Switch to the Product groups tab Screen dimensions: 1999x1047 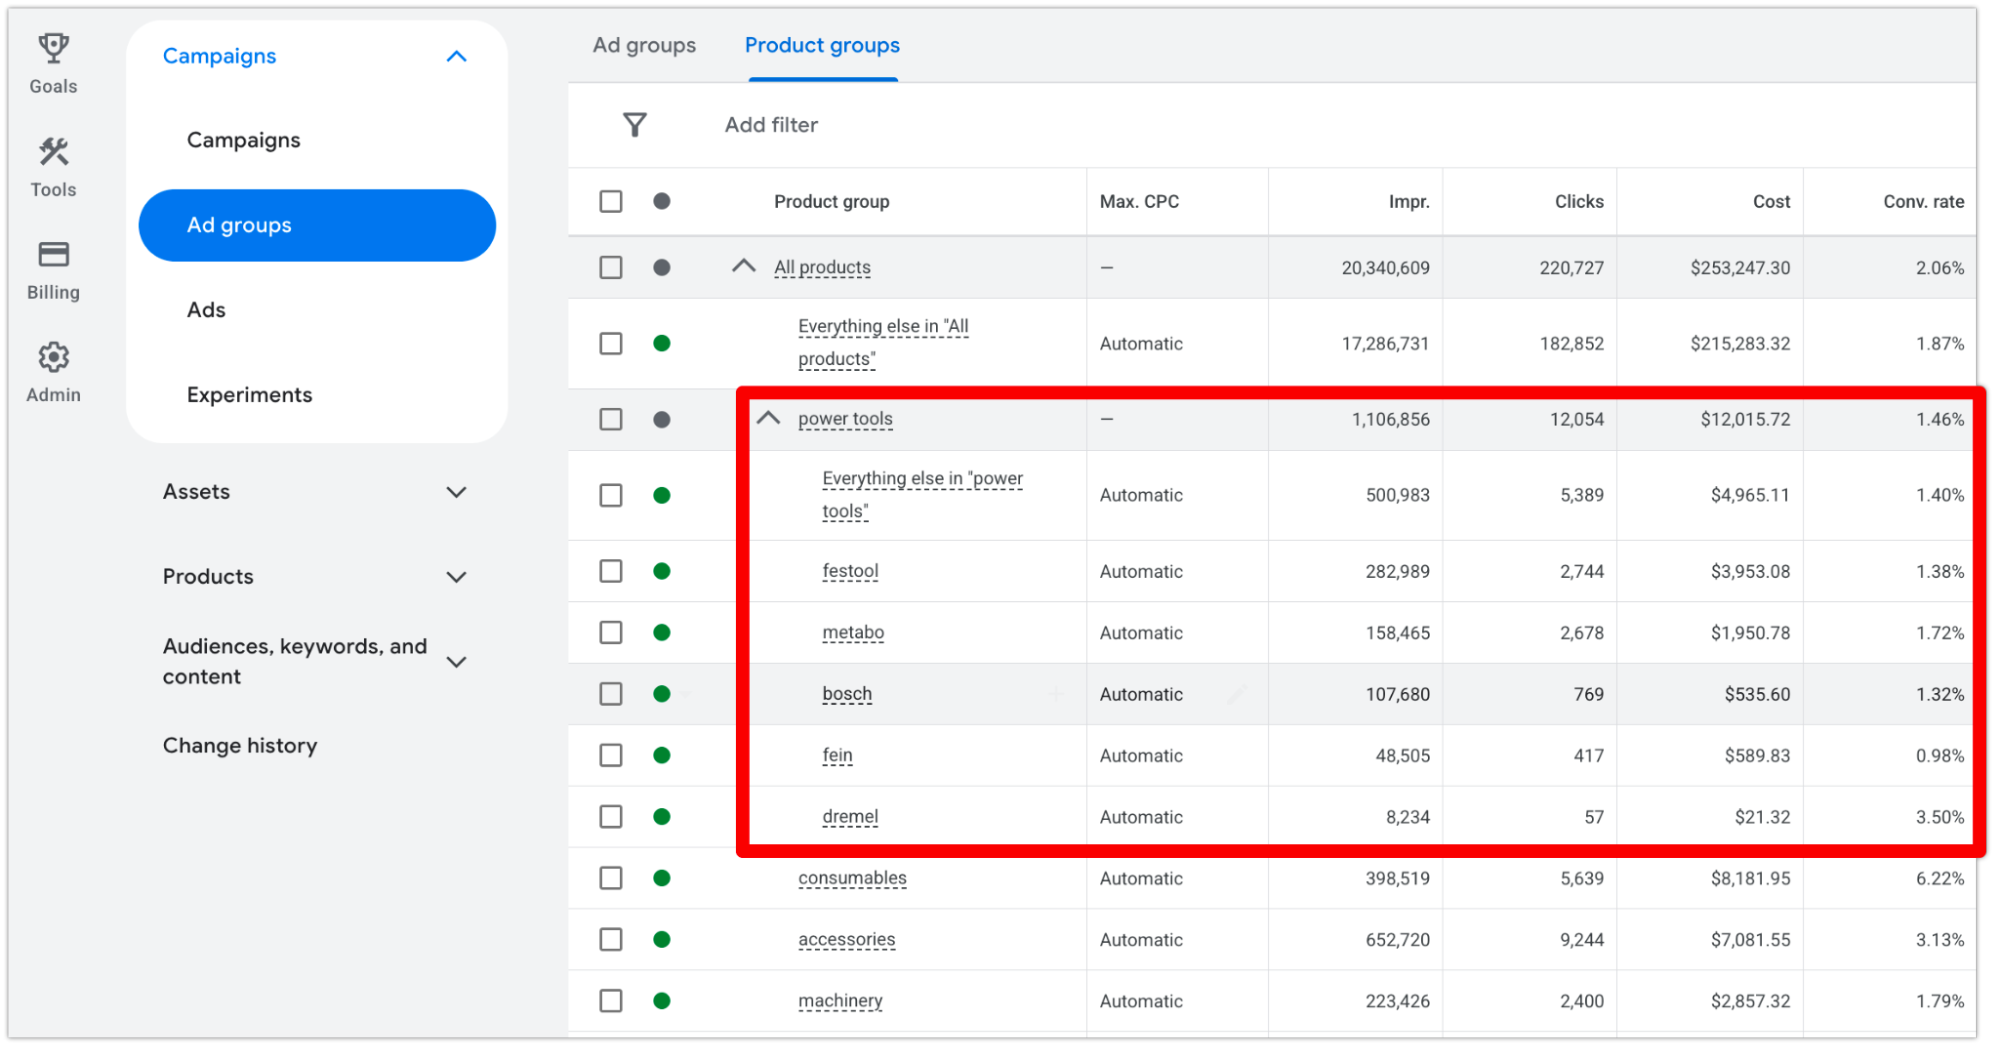[822, 45]
